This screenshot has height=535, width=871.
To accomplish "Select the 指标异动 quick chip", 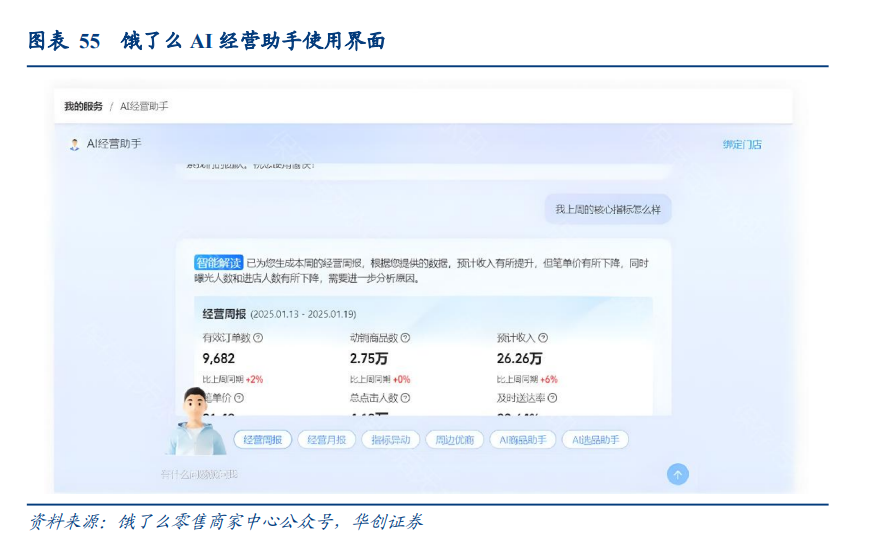I will (x=391, y=439).
